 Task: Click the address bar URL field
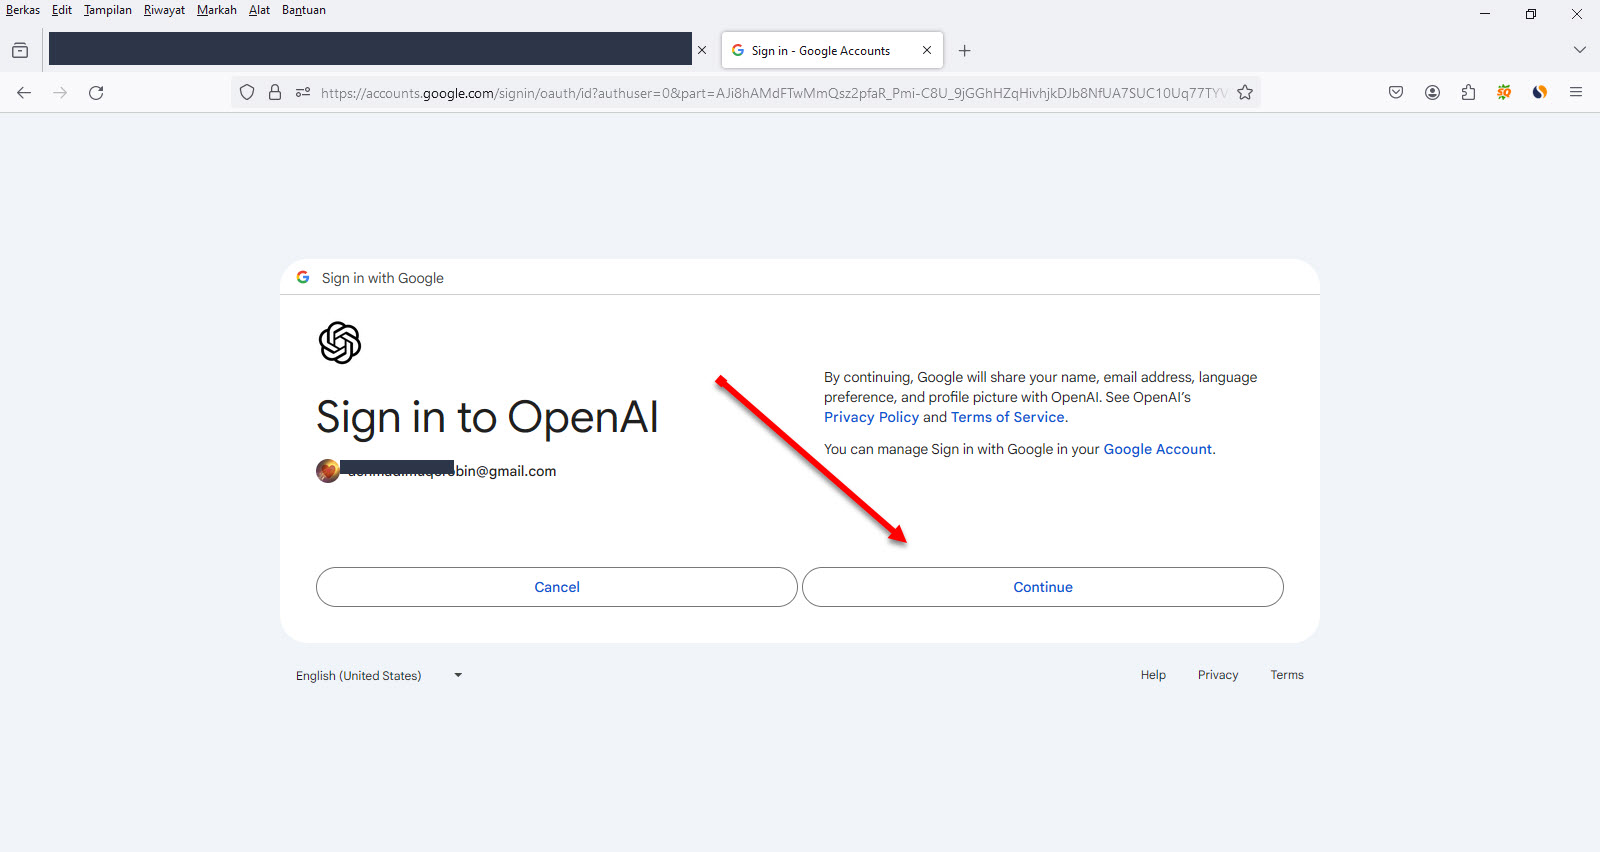pyautogui.click(x=770, y=93)
